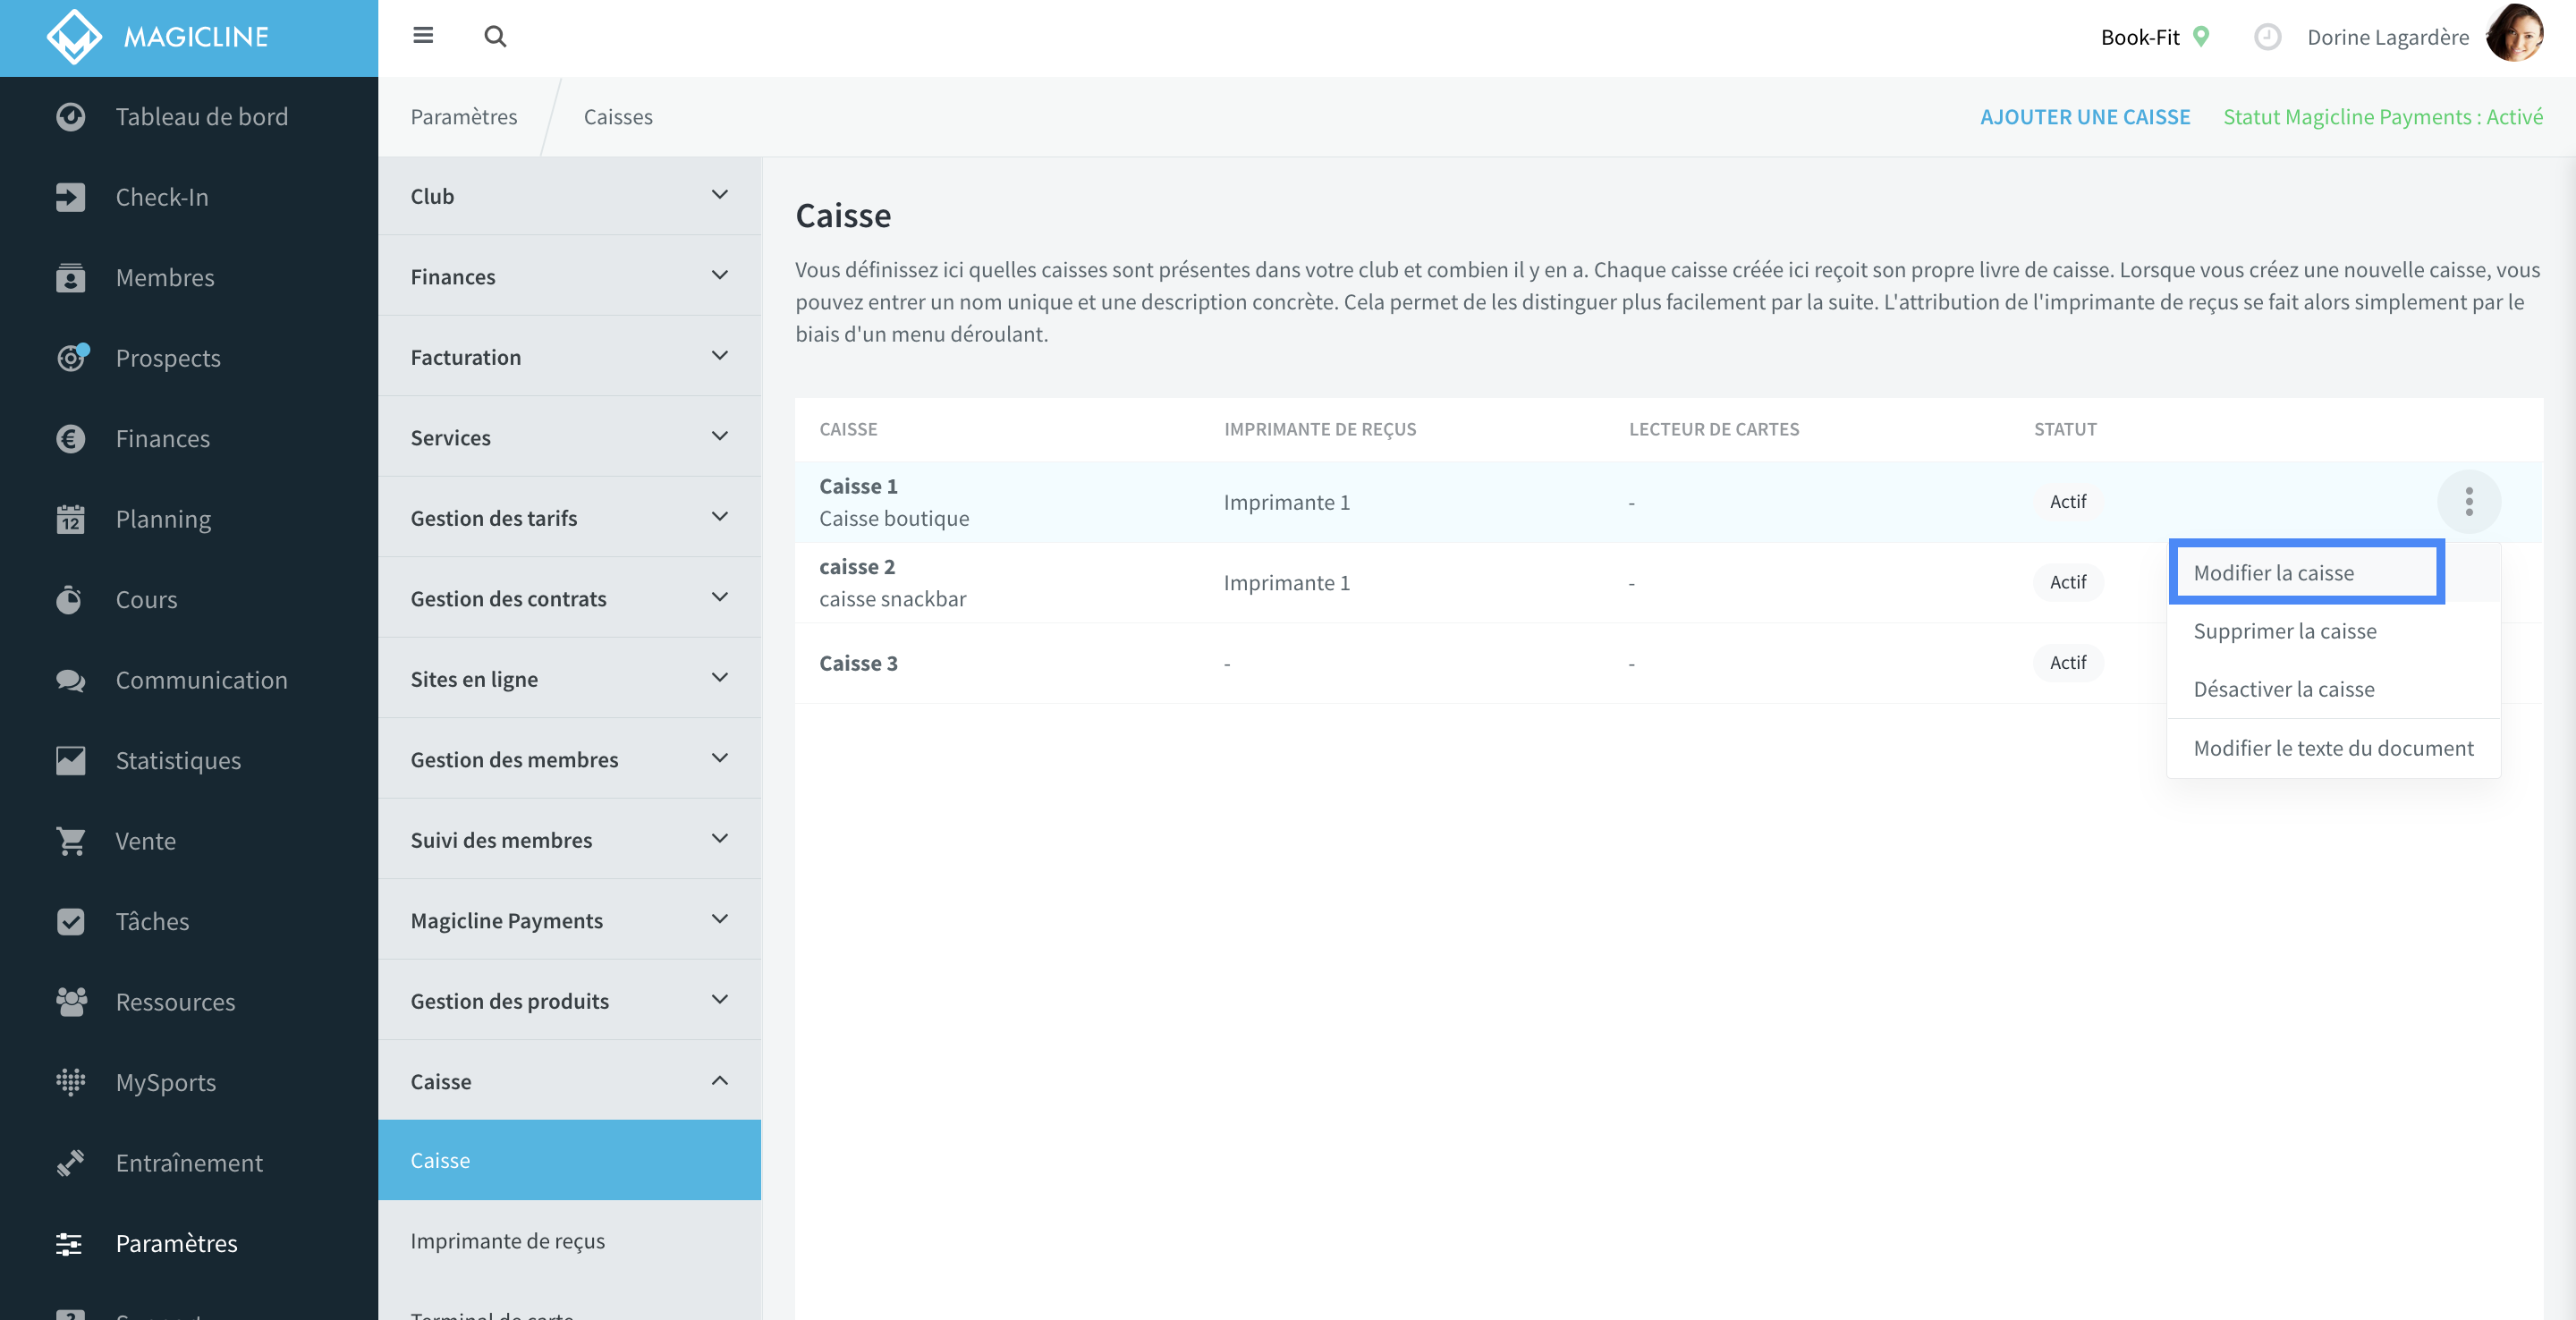The width and height of the screenshot is (2576, 1320).
Task: Expand the Club settings section
Action: click(569, 196)
